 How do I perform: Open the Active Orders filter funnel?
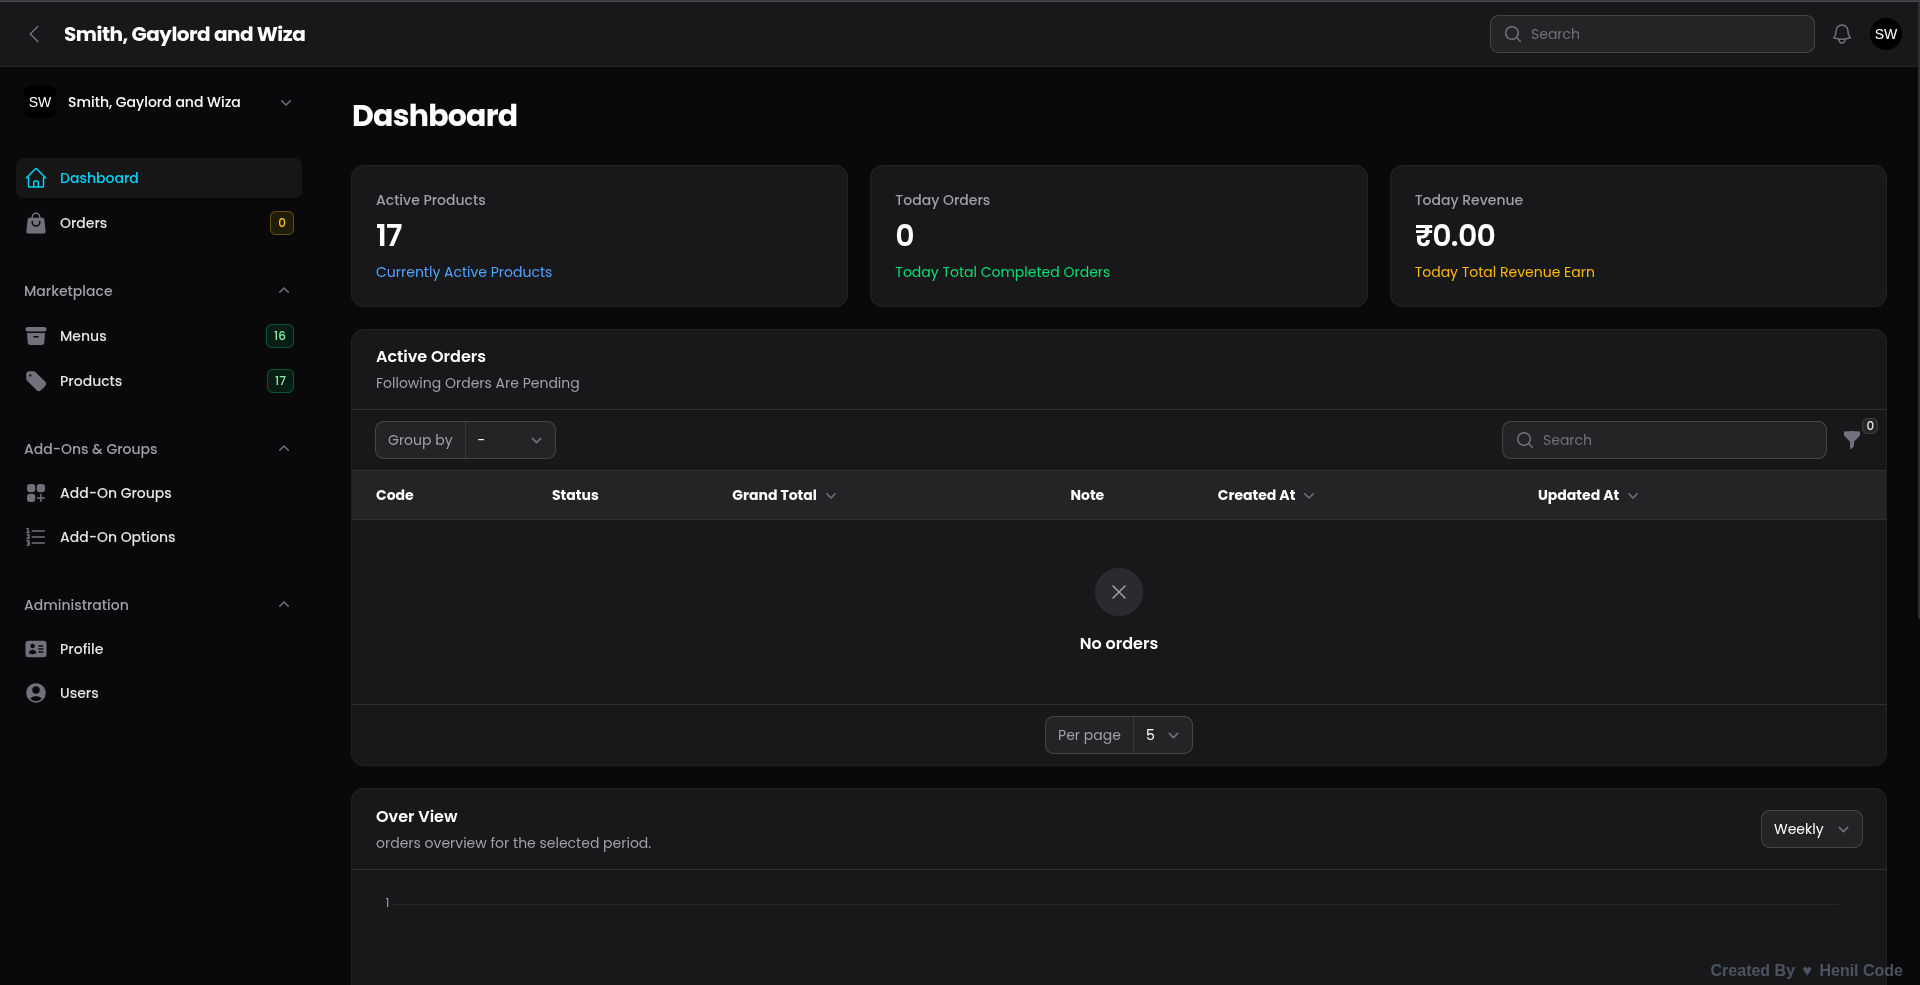(x=1852, y=440)
